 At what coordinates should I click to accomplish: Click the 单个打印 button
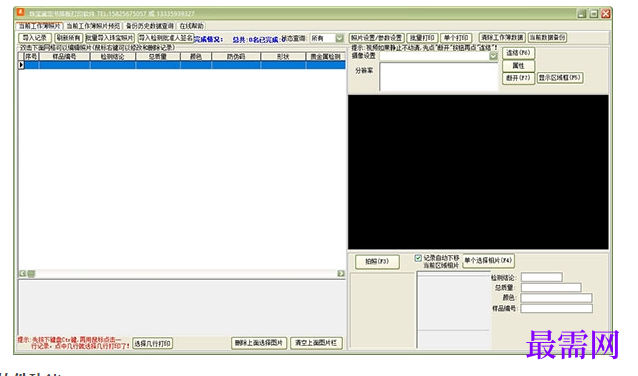click(x=456, y=38)
